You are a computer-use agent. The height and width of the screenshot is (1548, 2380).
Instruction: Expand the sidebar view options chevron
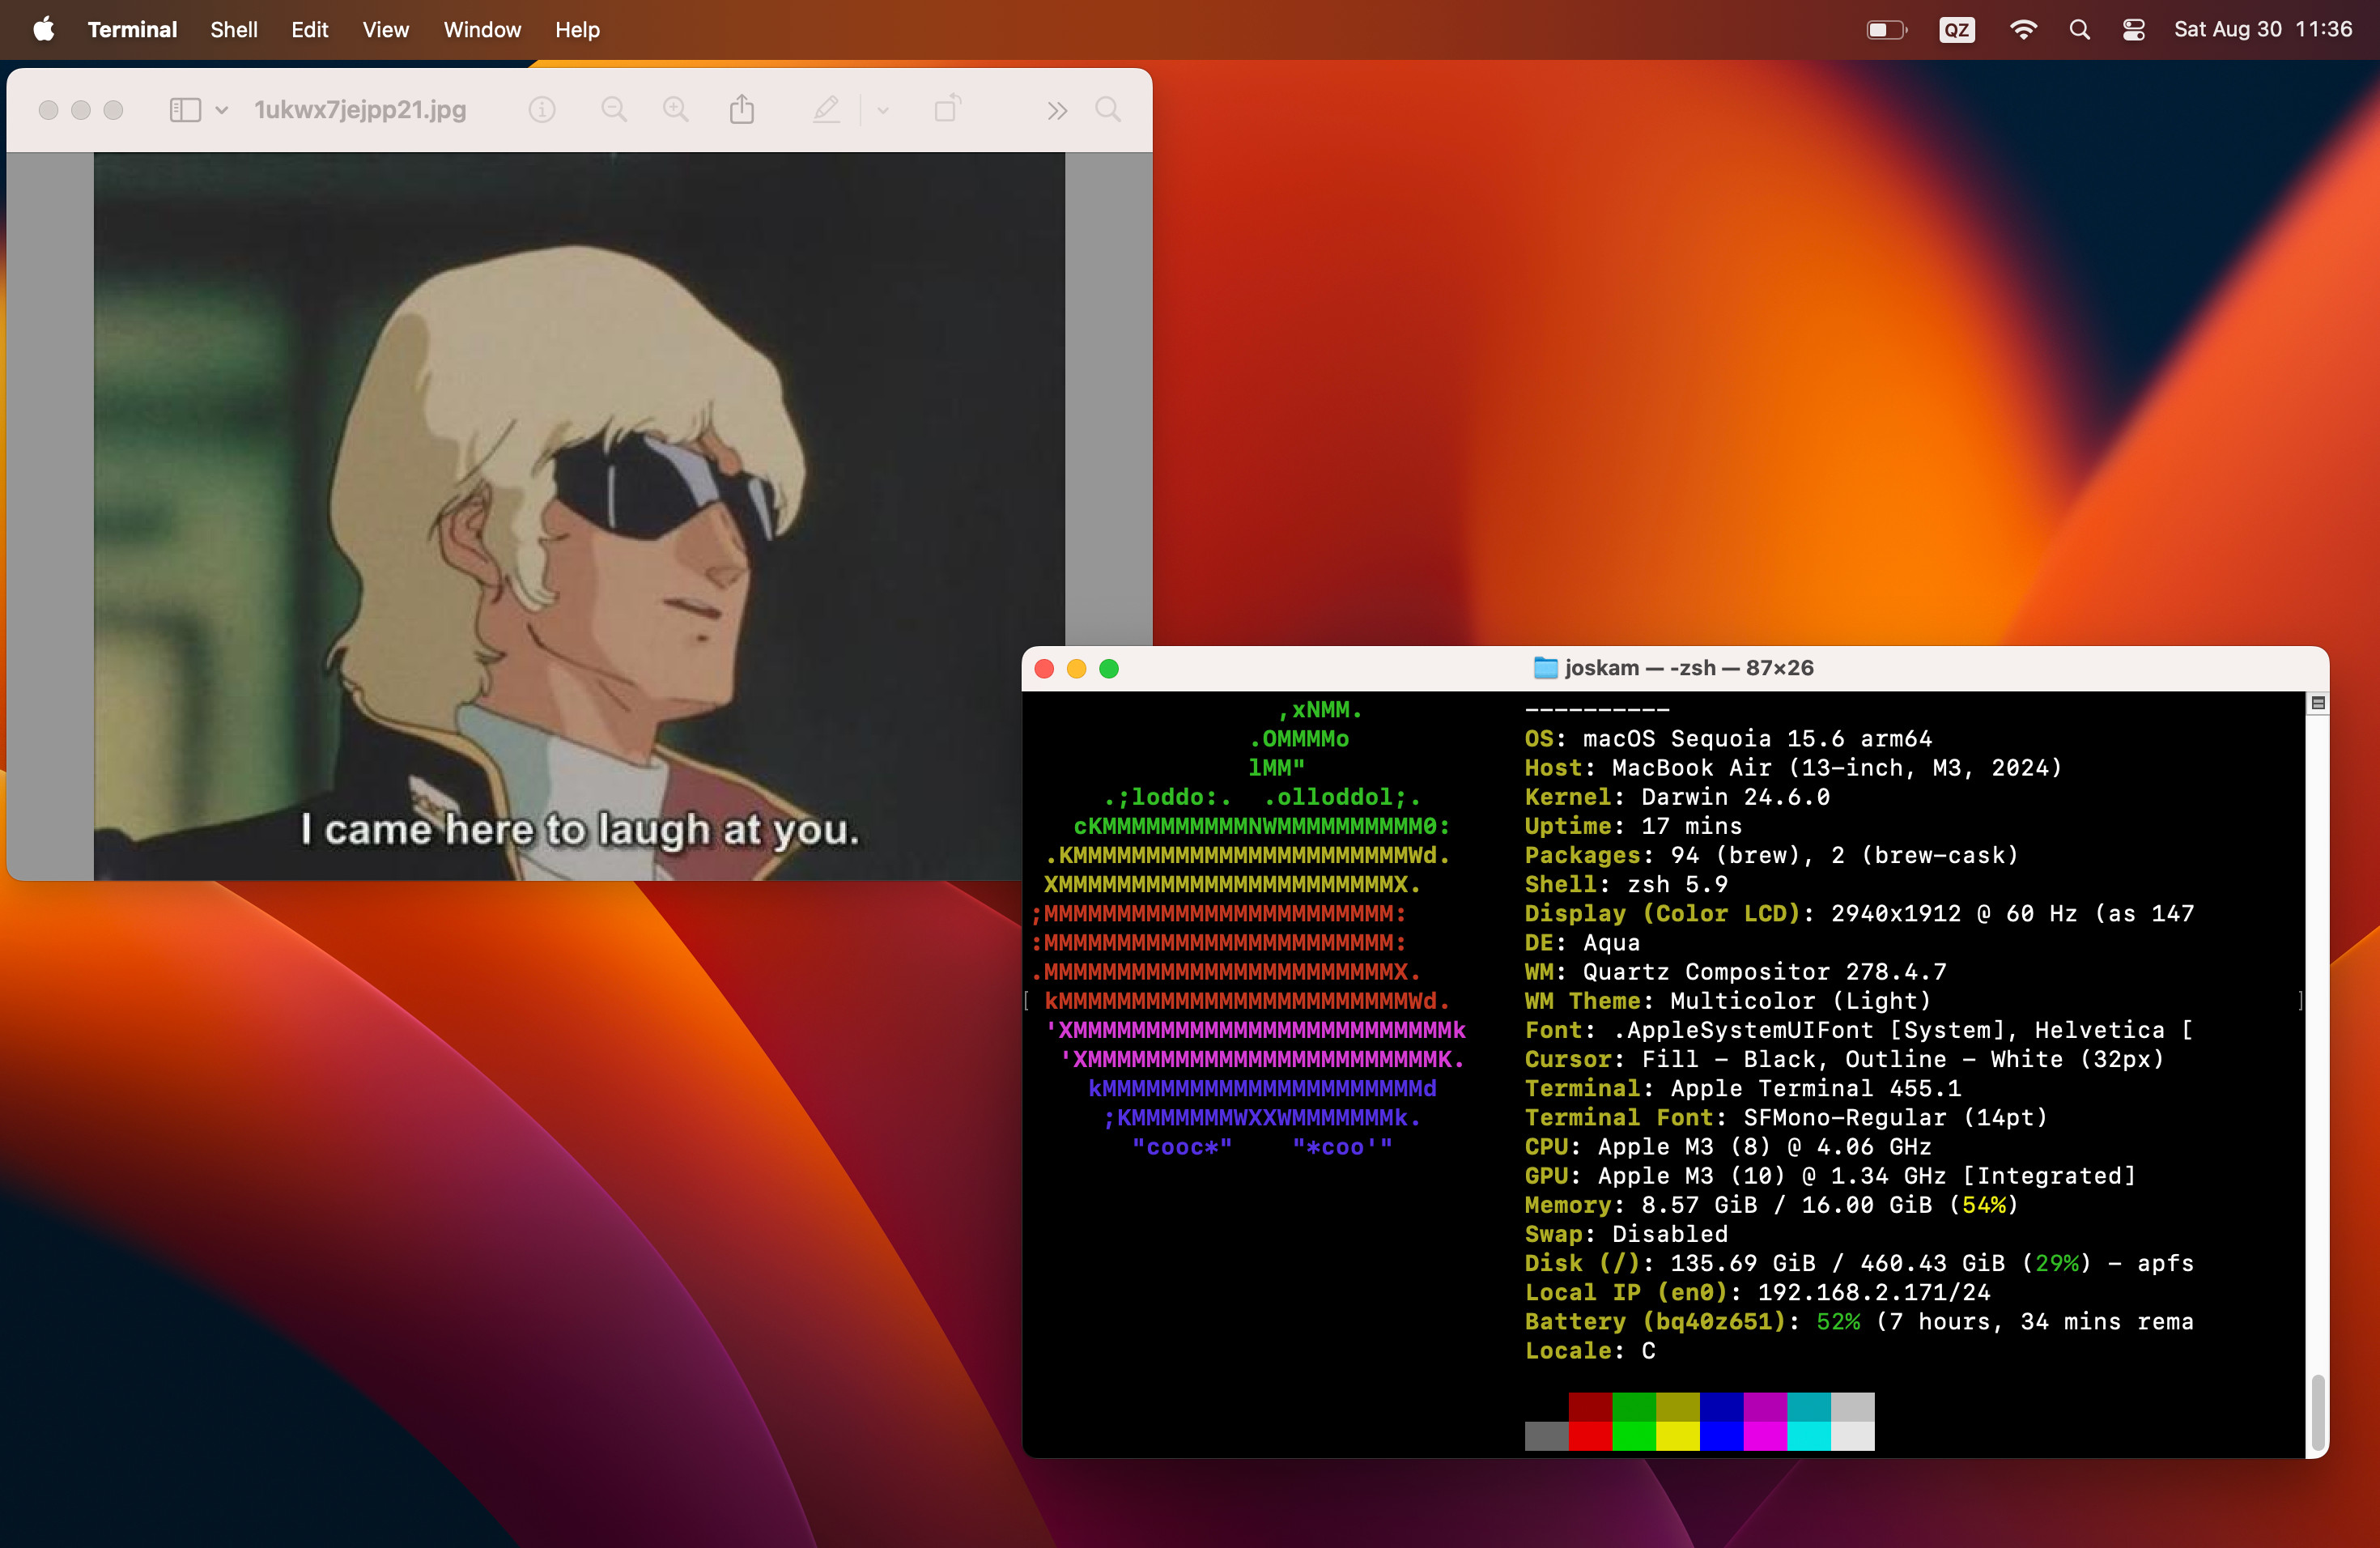[222, 109]
